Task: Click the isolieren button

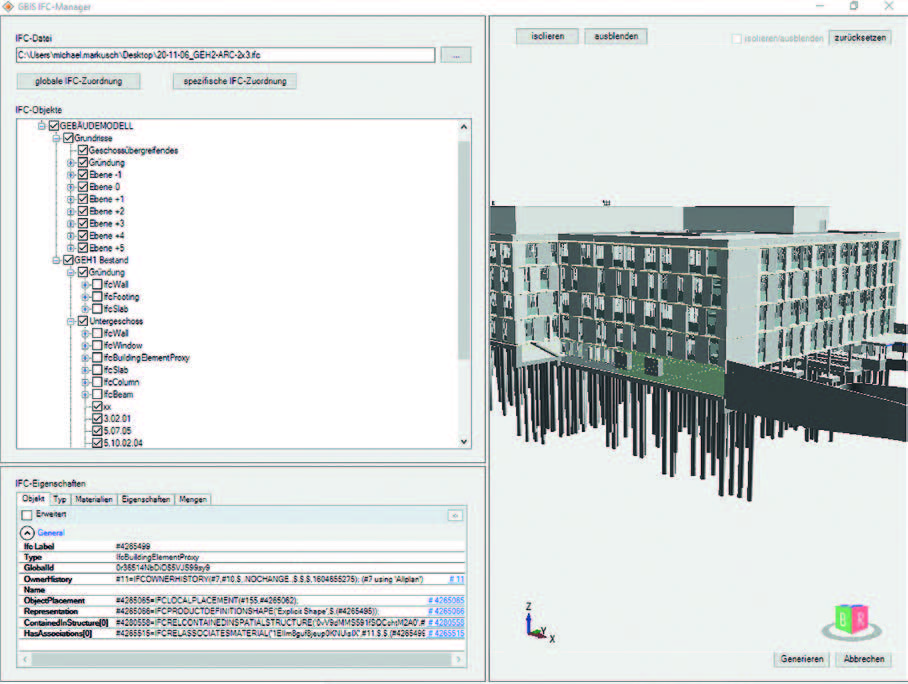Action: coord(547,36)
